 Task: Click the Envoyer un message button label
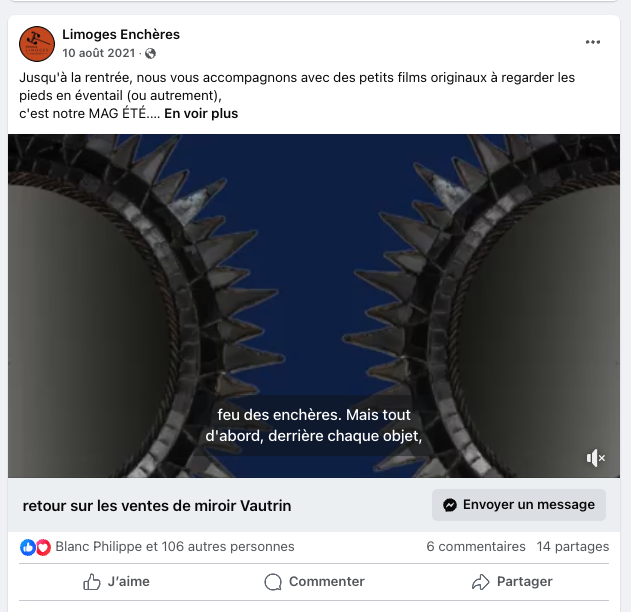(529, 505)
